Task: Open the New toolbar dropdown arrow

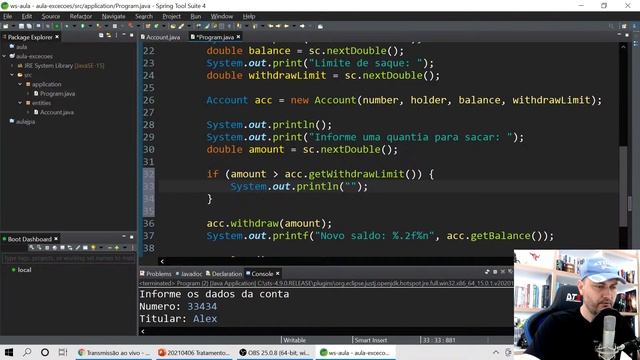Action: tap(13, 26)
